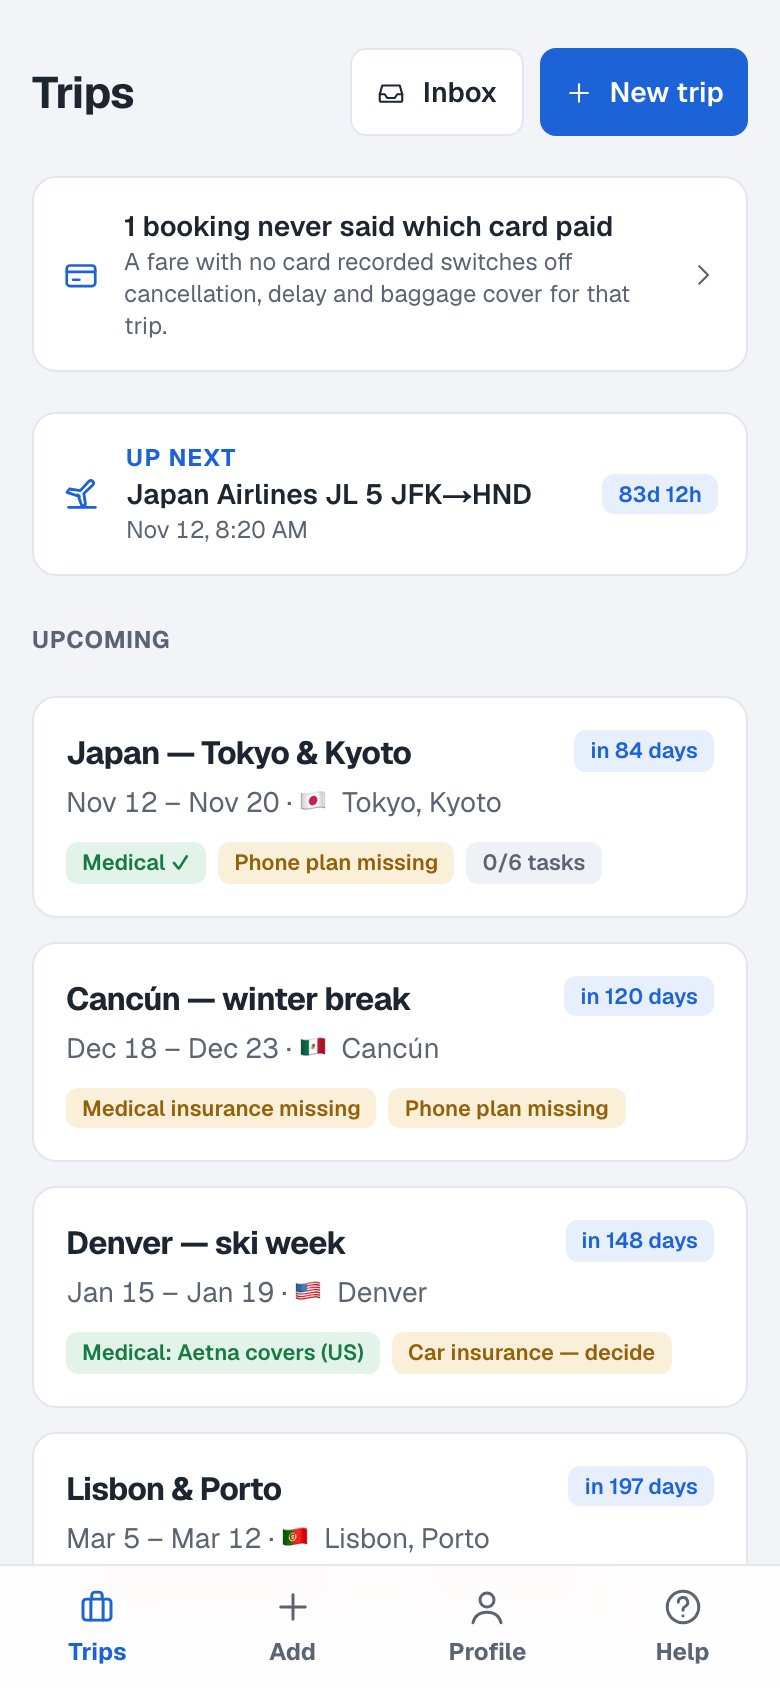Click Medical insurance missing on Cancún trip
The width and height of the screenshot is (780, 1688).
(x=221, y=1108)
